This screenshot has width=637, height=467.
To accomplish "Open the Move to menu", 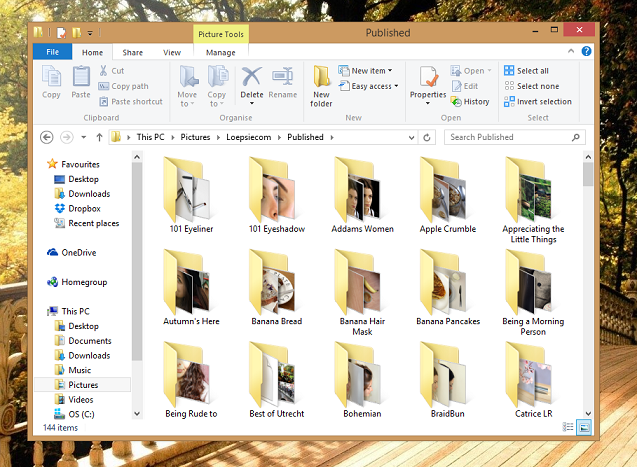I will (187, 86).
